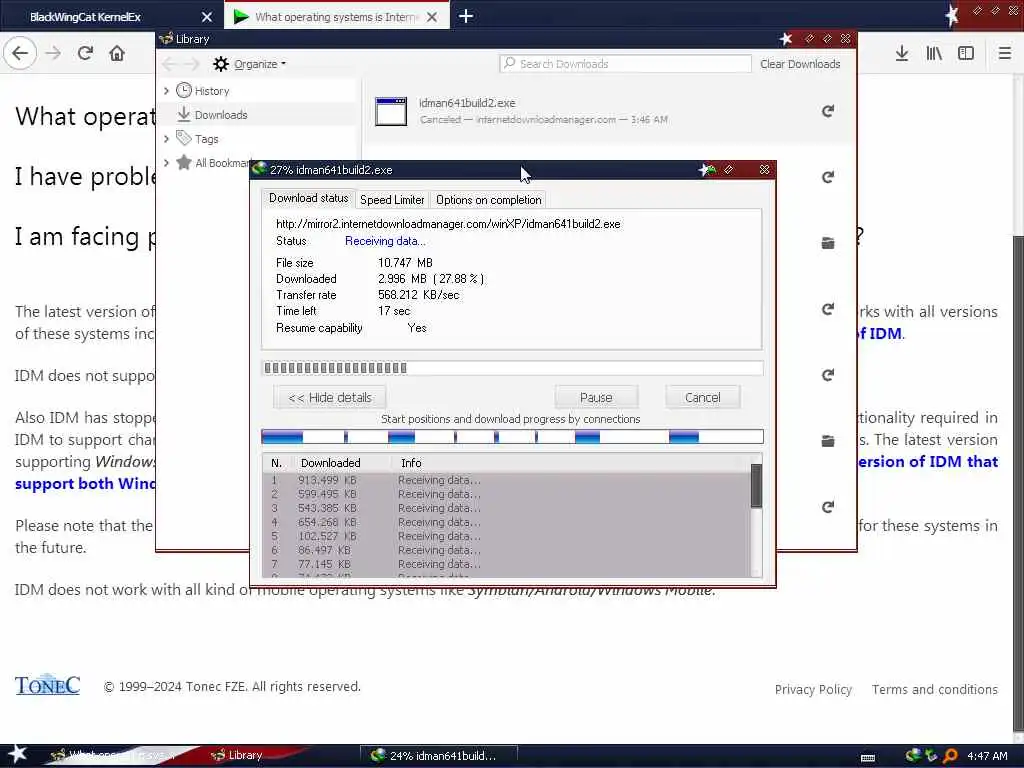Open Options on completion tab

tap(488, 200)
